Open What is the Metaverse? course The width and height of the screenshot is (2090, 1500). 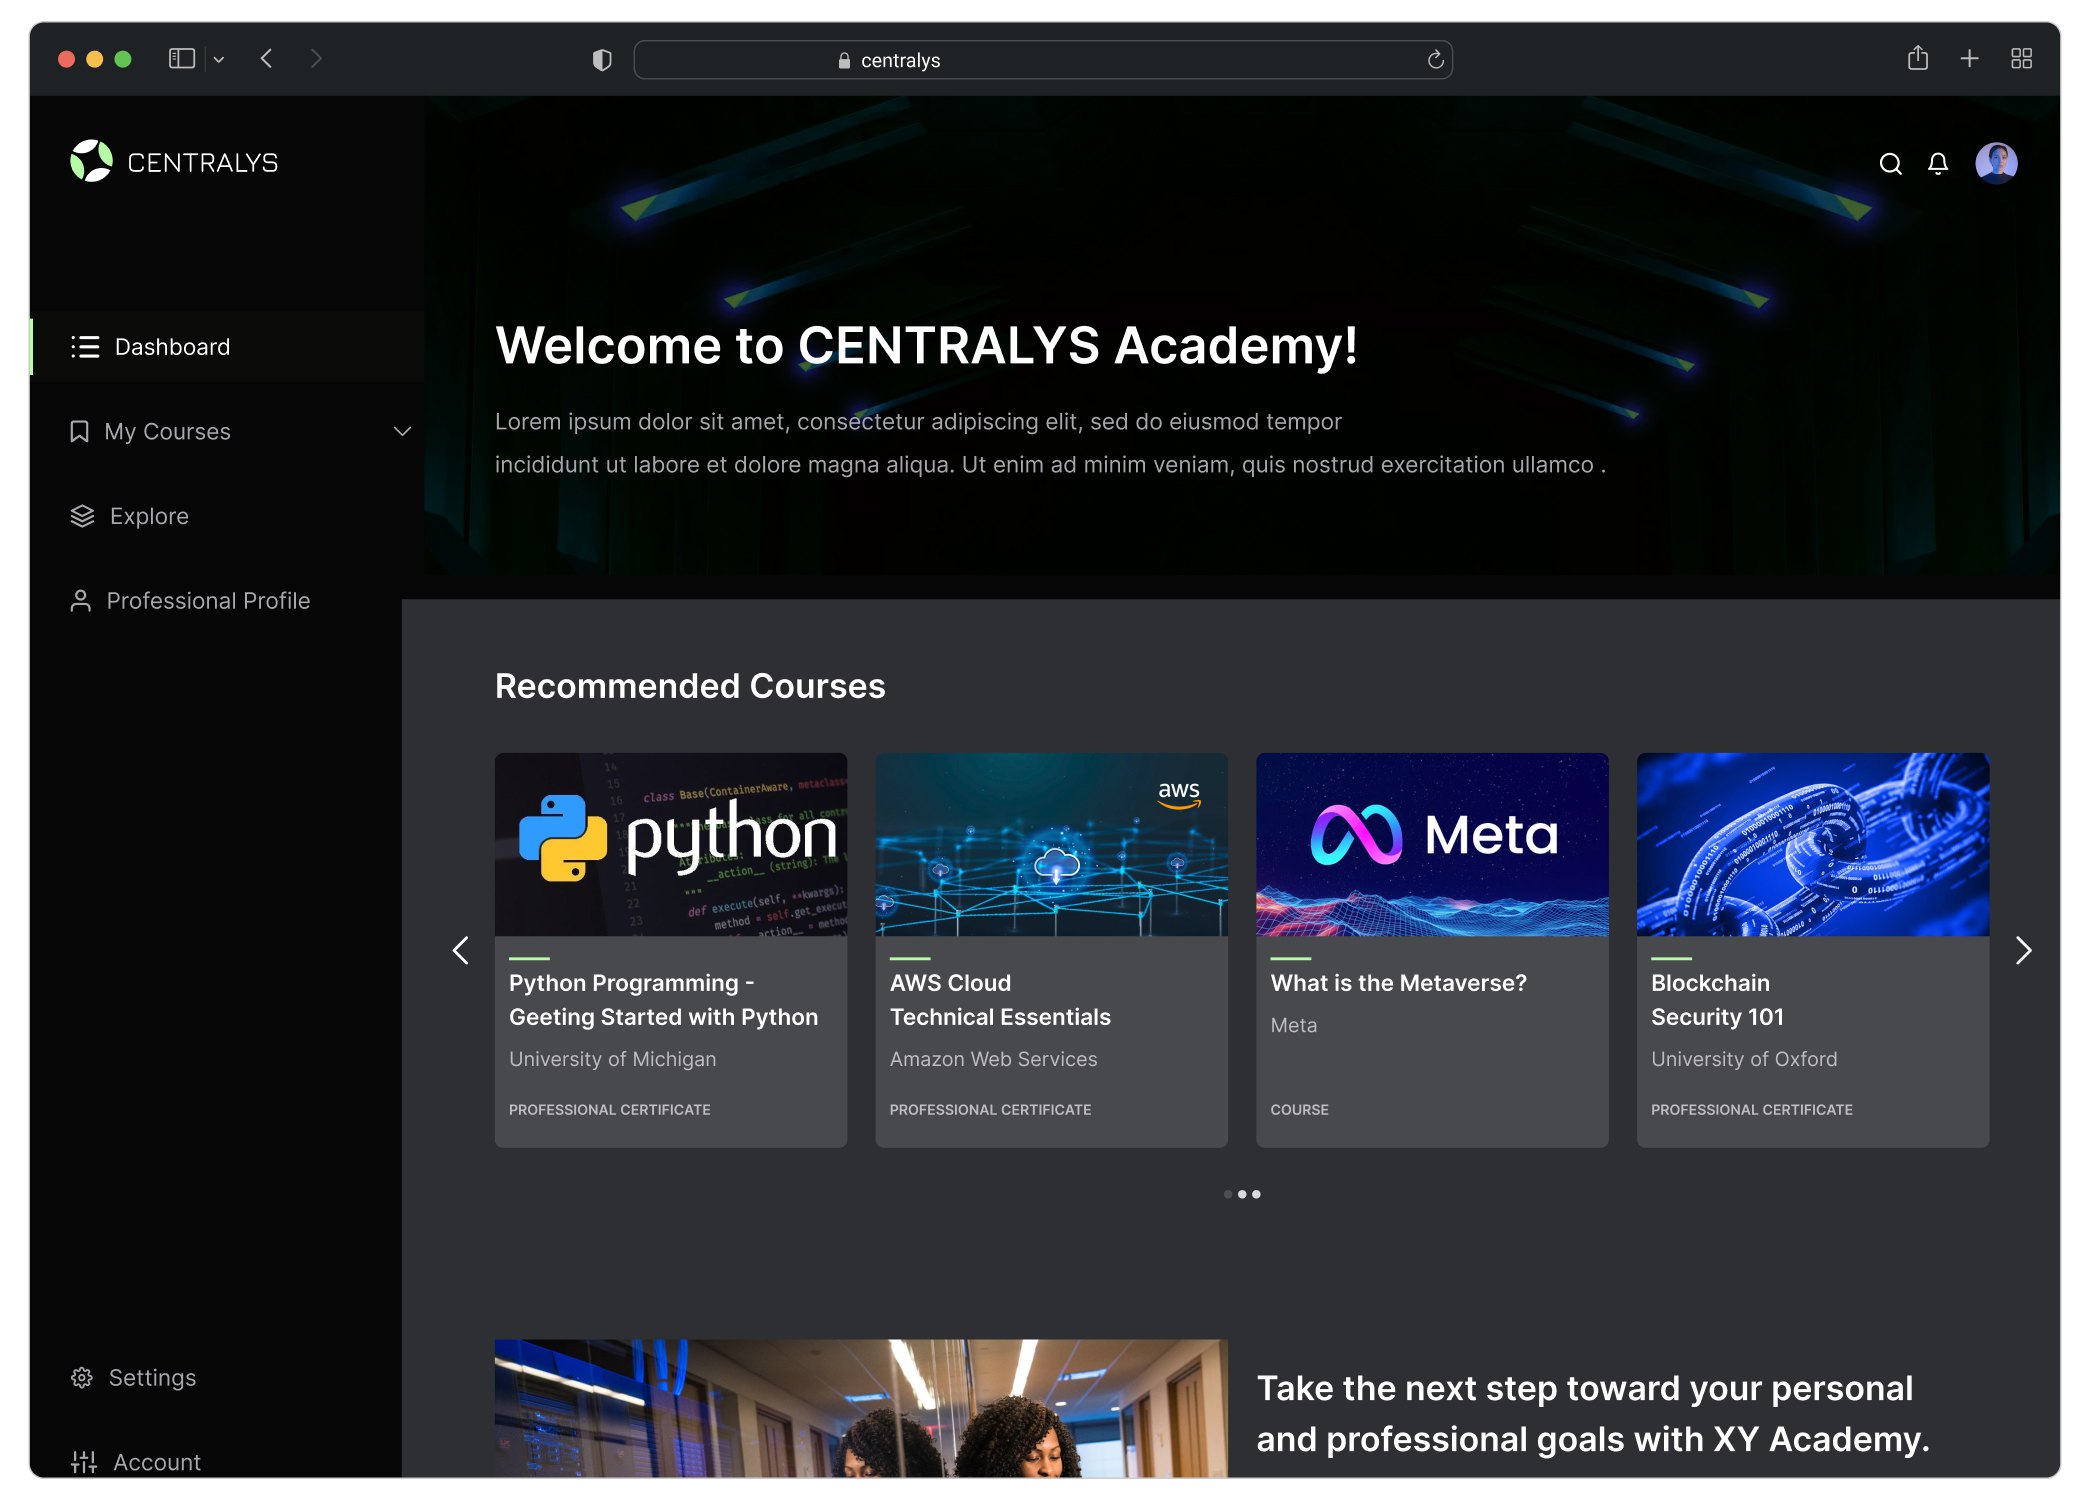1398,983
